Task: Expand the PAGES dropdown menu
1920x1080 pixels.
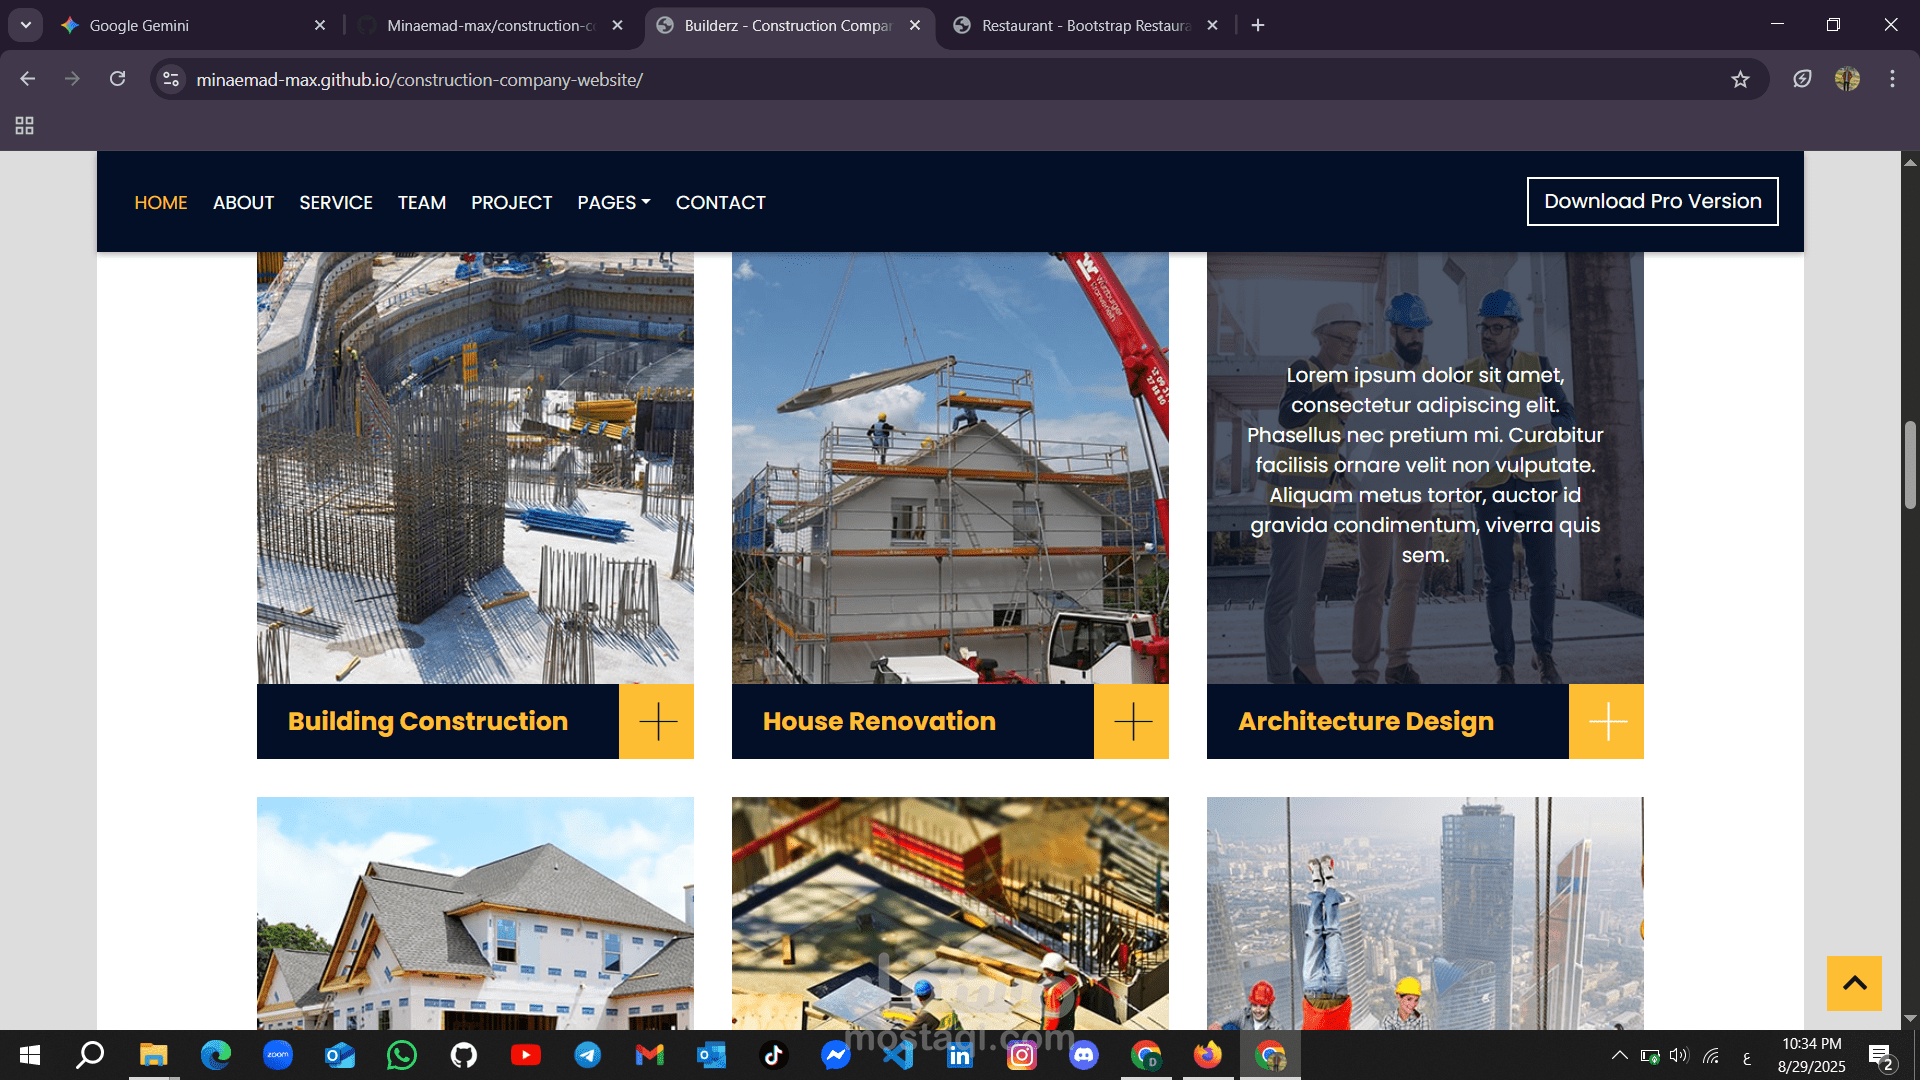Action: 613,203
